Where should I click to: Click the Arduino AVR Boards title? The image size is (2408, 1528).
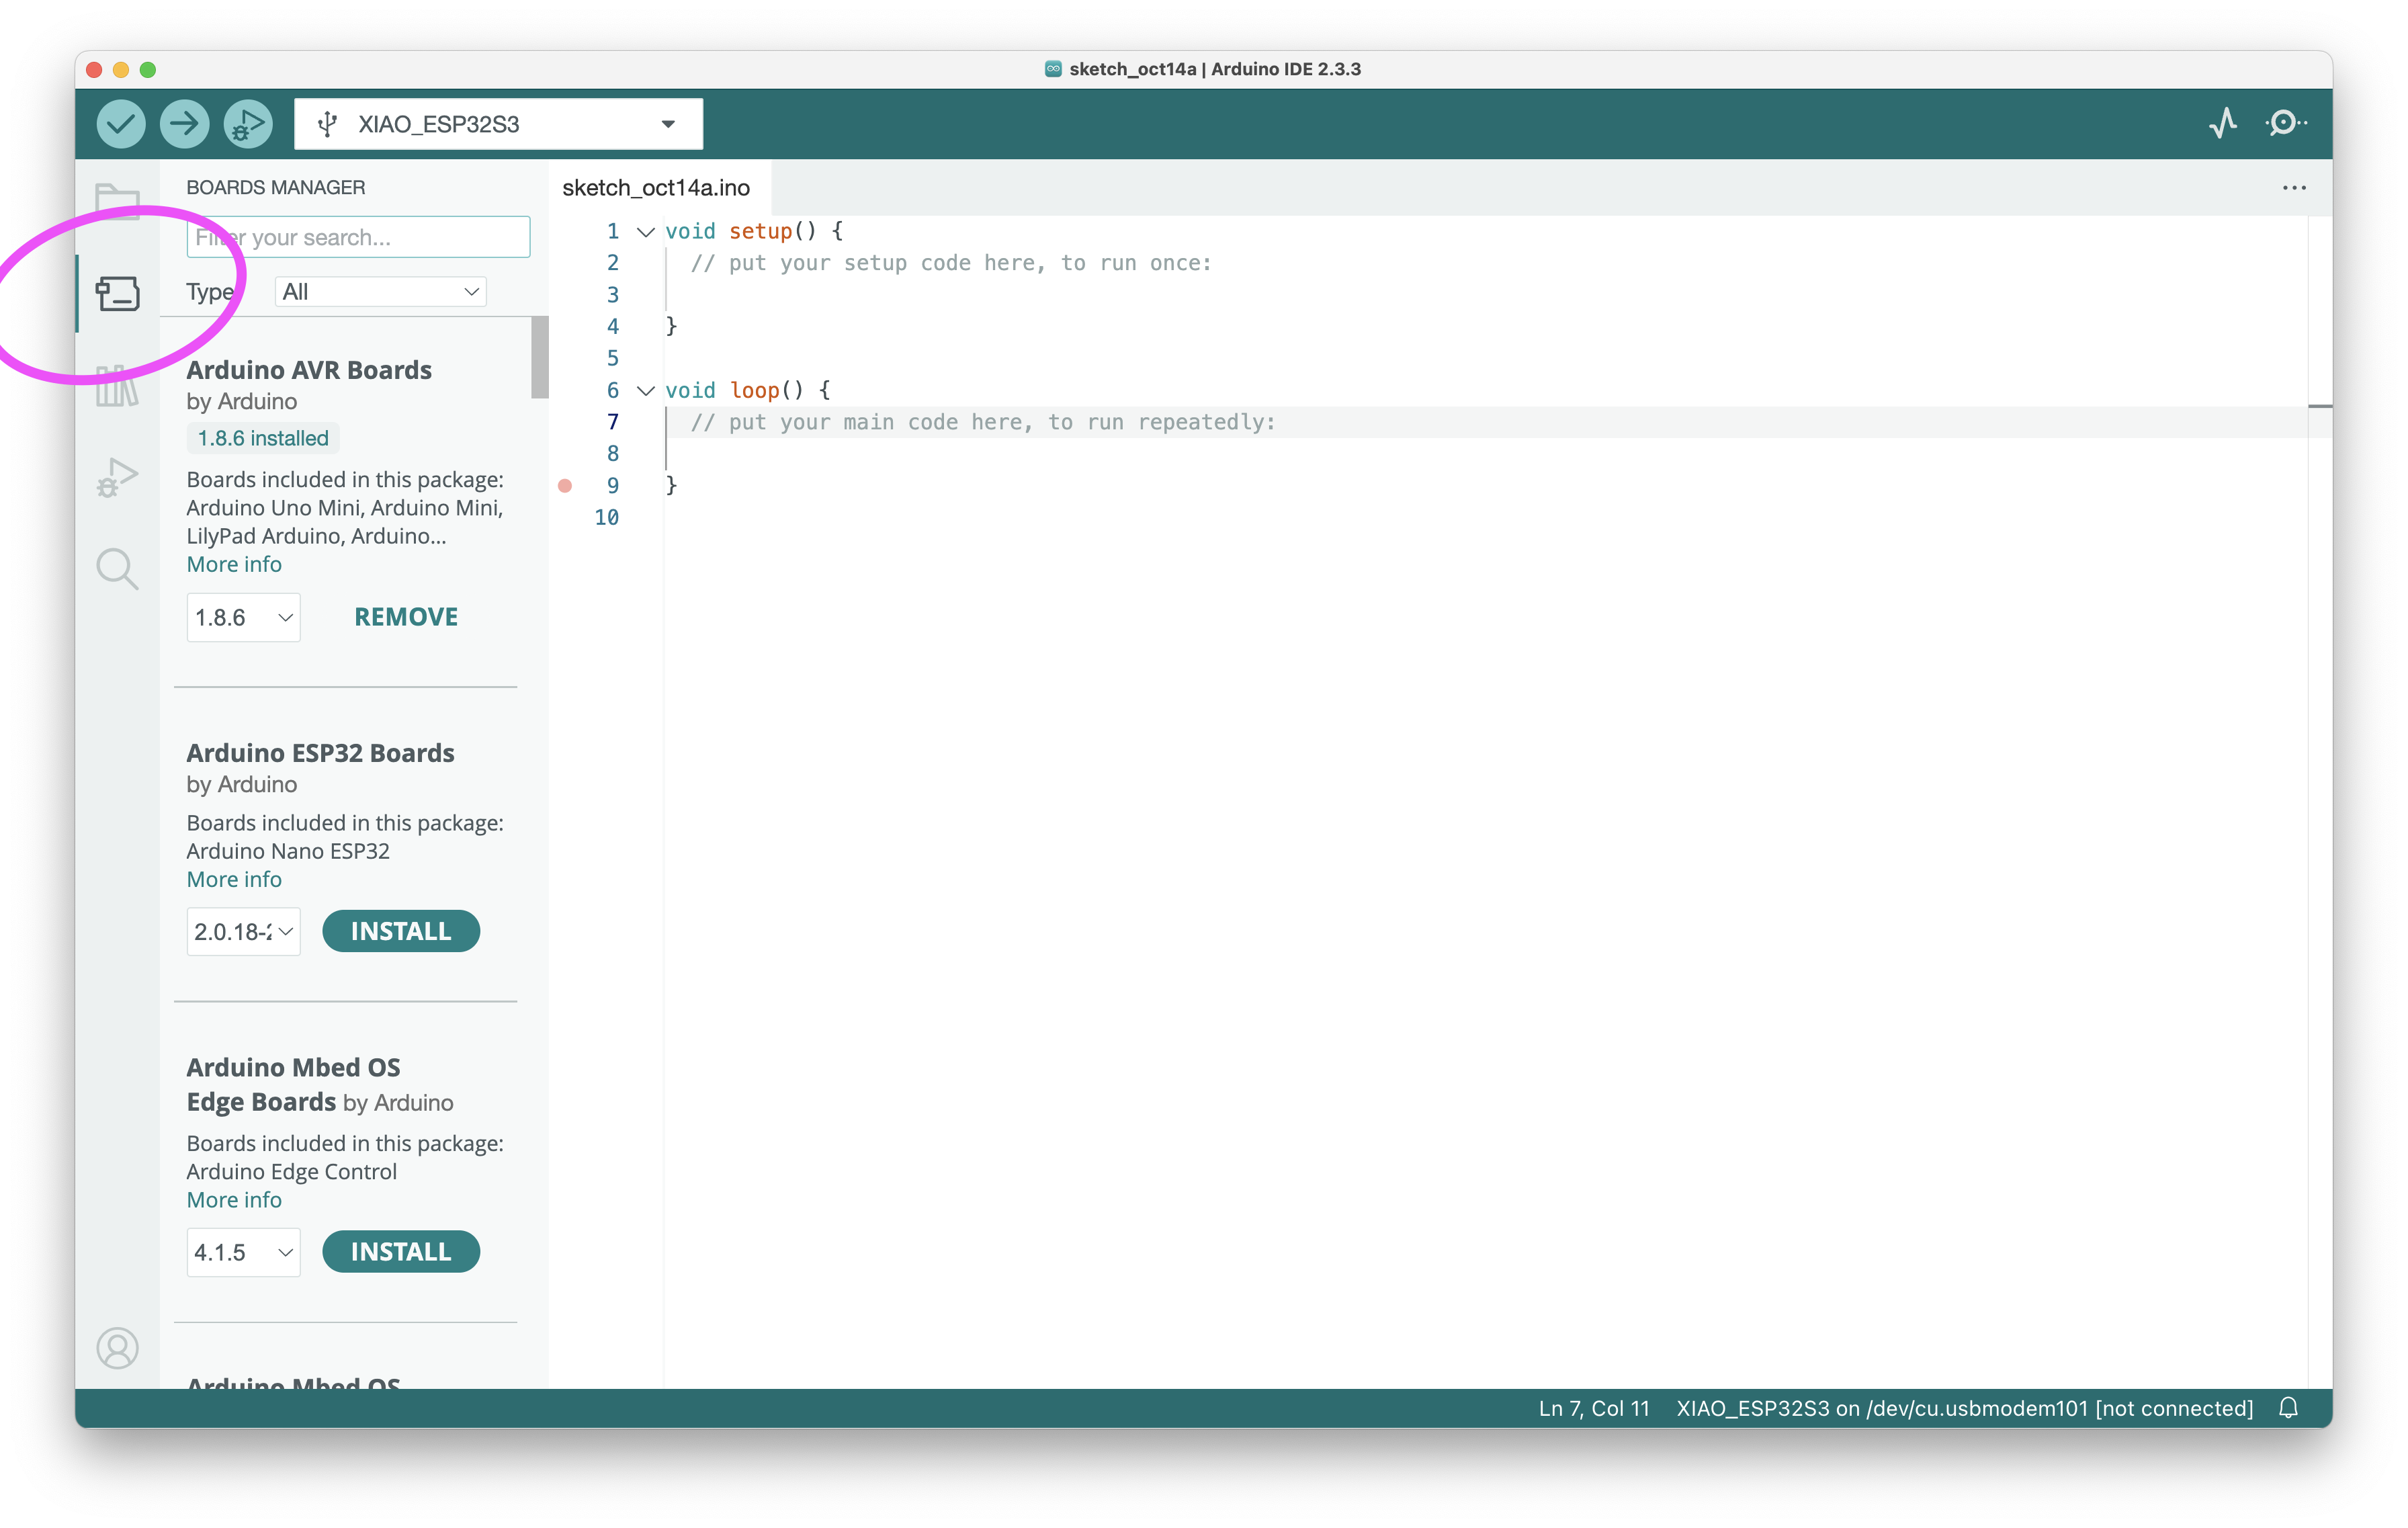309,370
